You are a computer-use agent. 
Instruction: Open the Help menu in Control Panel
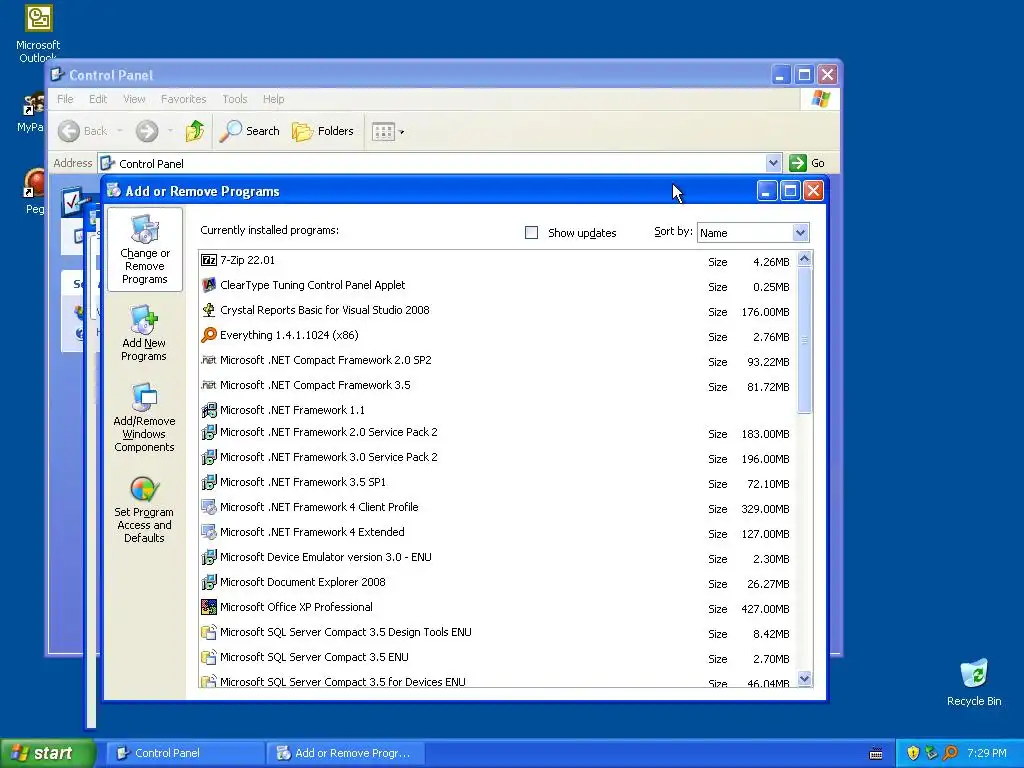(x=274, y=99)
